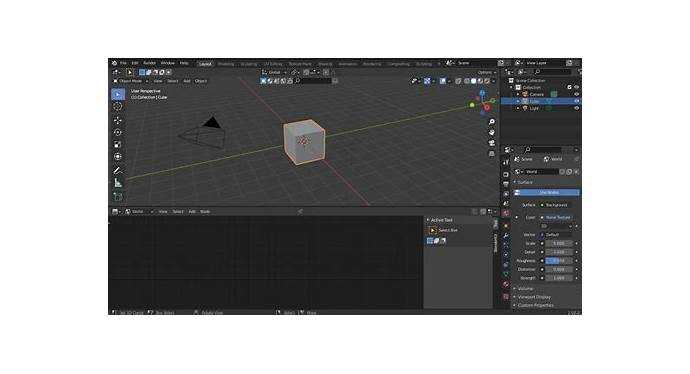690x374 pixels.
Task: Select the Add Cube tool in the viewport toolbar
Action: point(117,196)
